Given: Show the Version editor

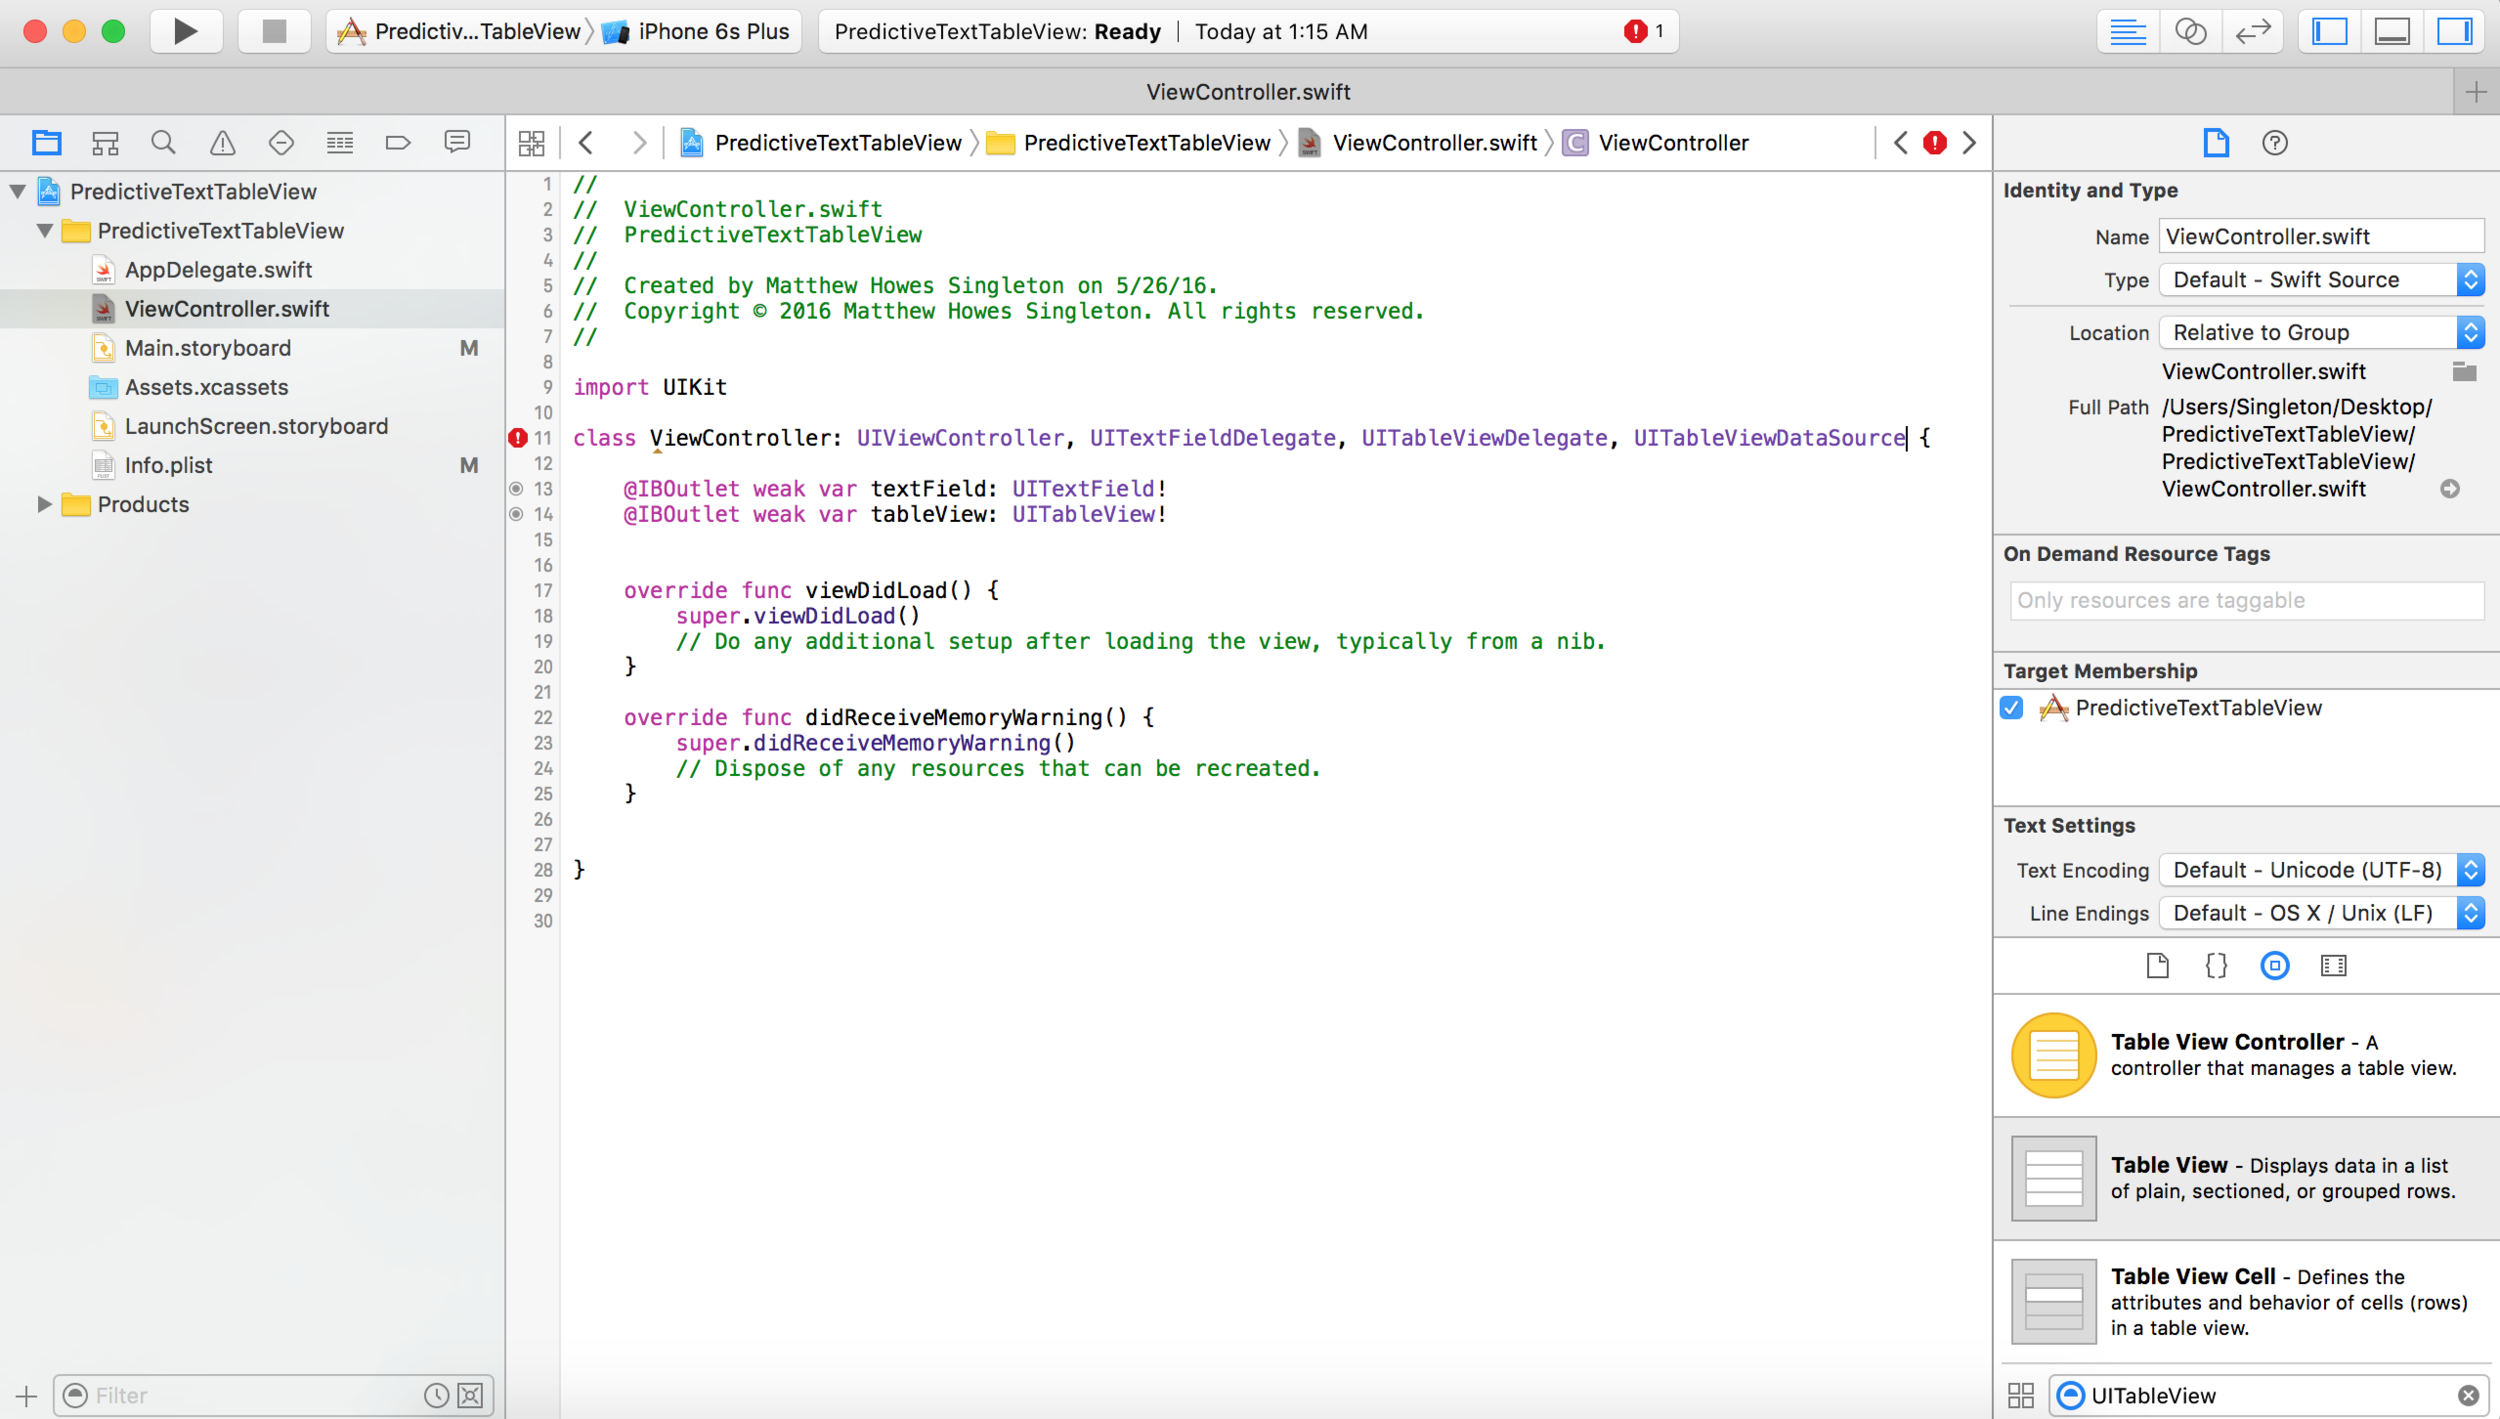Looking at the screenshot, I should (x=2253, y=31).
